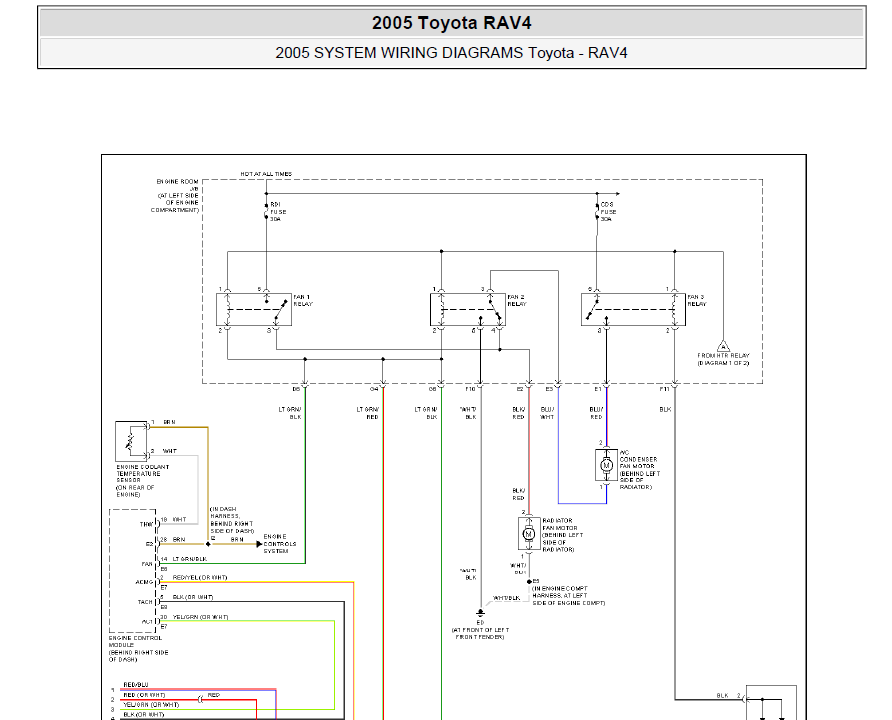The image size is (892, 720).
Task: Click the 'WHT/BLK' label near the ground splice
Action: pos(506,598)
